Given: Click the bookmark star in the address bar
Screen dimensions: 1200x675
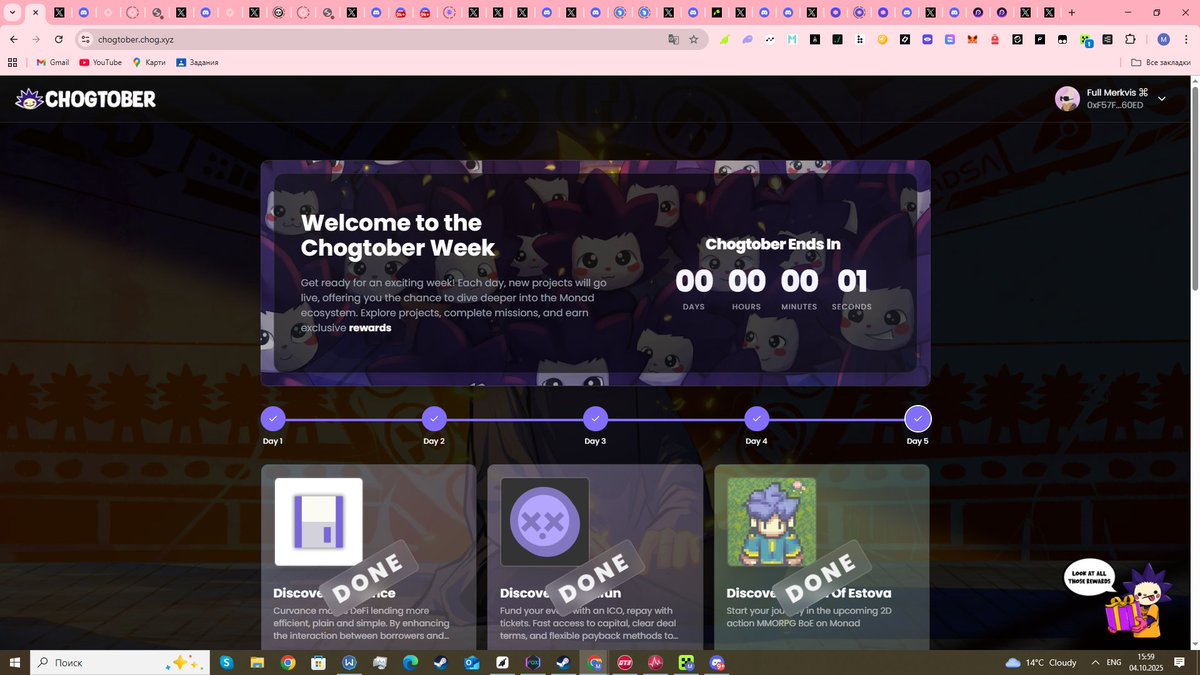Looking at the screenshot, I should [x=693, y=40].
